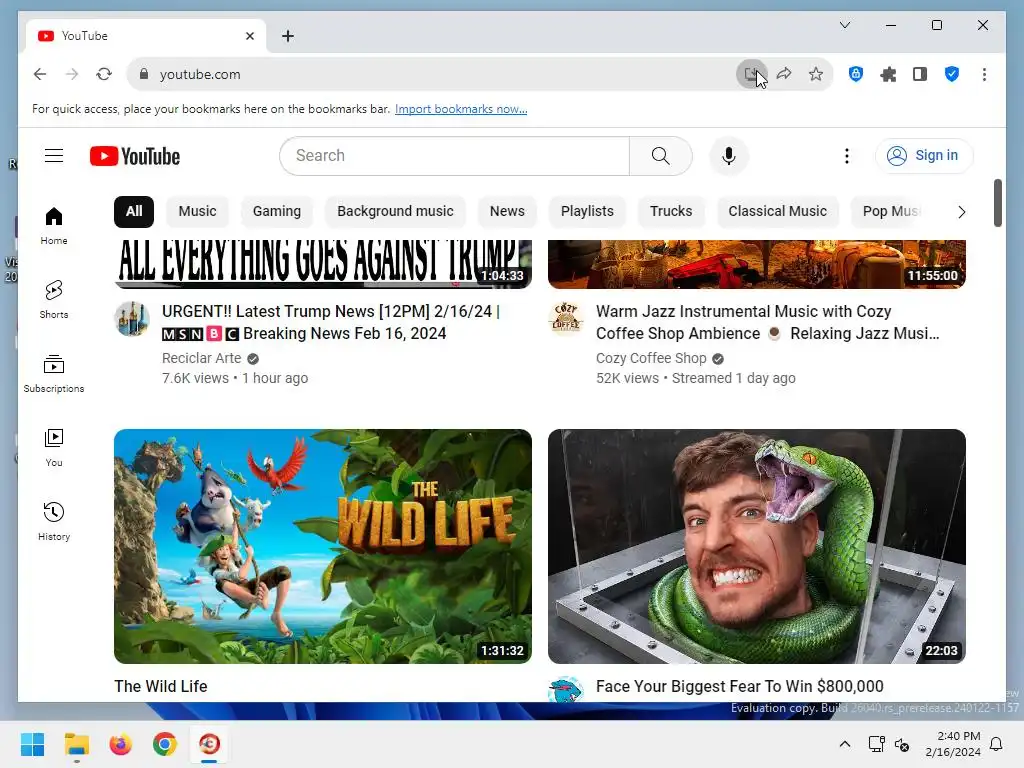Click Import bookmarks now link

pyautogui.click(x=461, y=109)
